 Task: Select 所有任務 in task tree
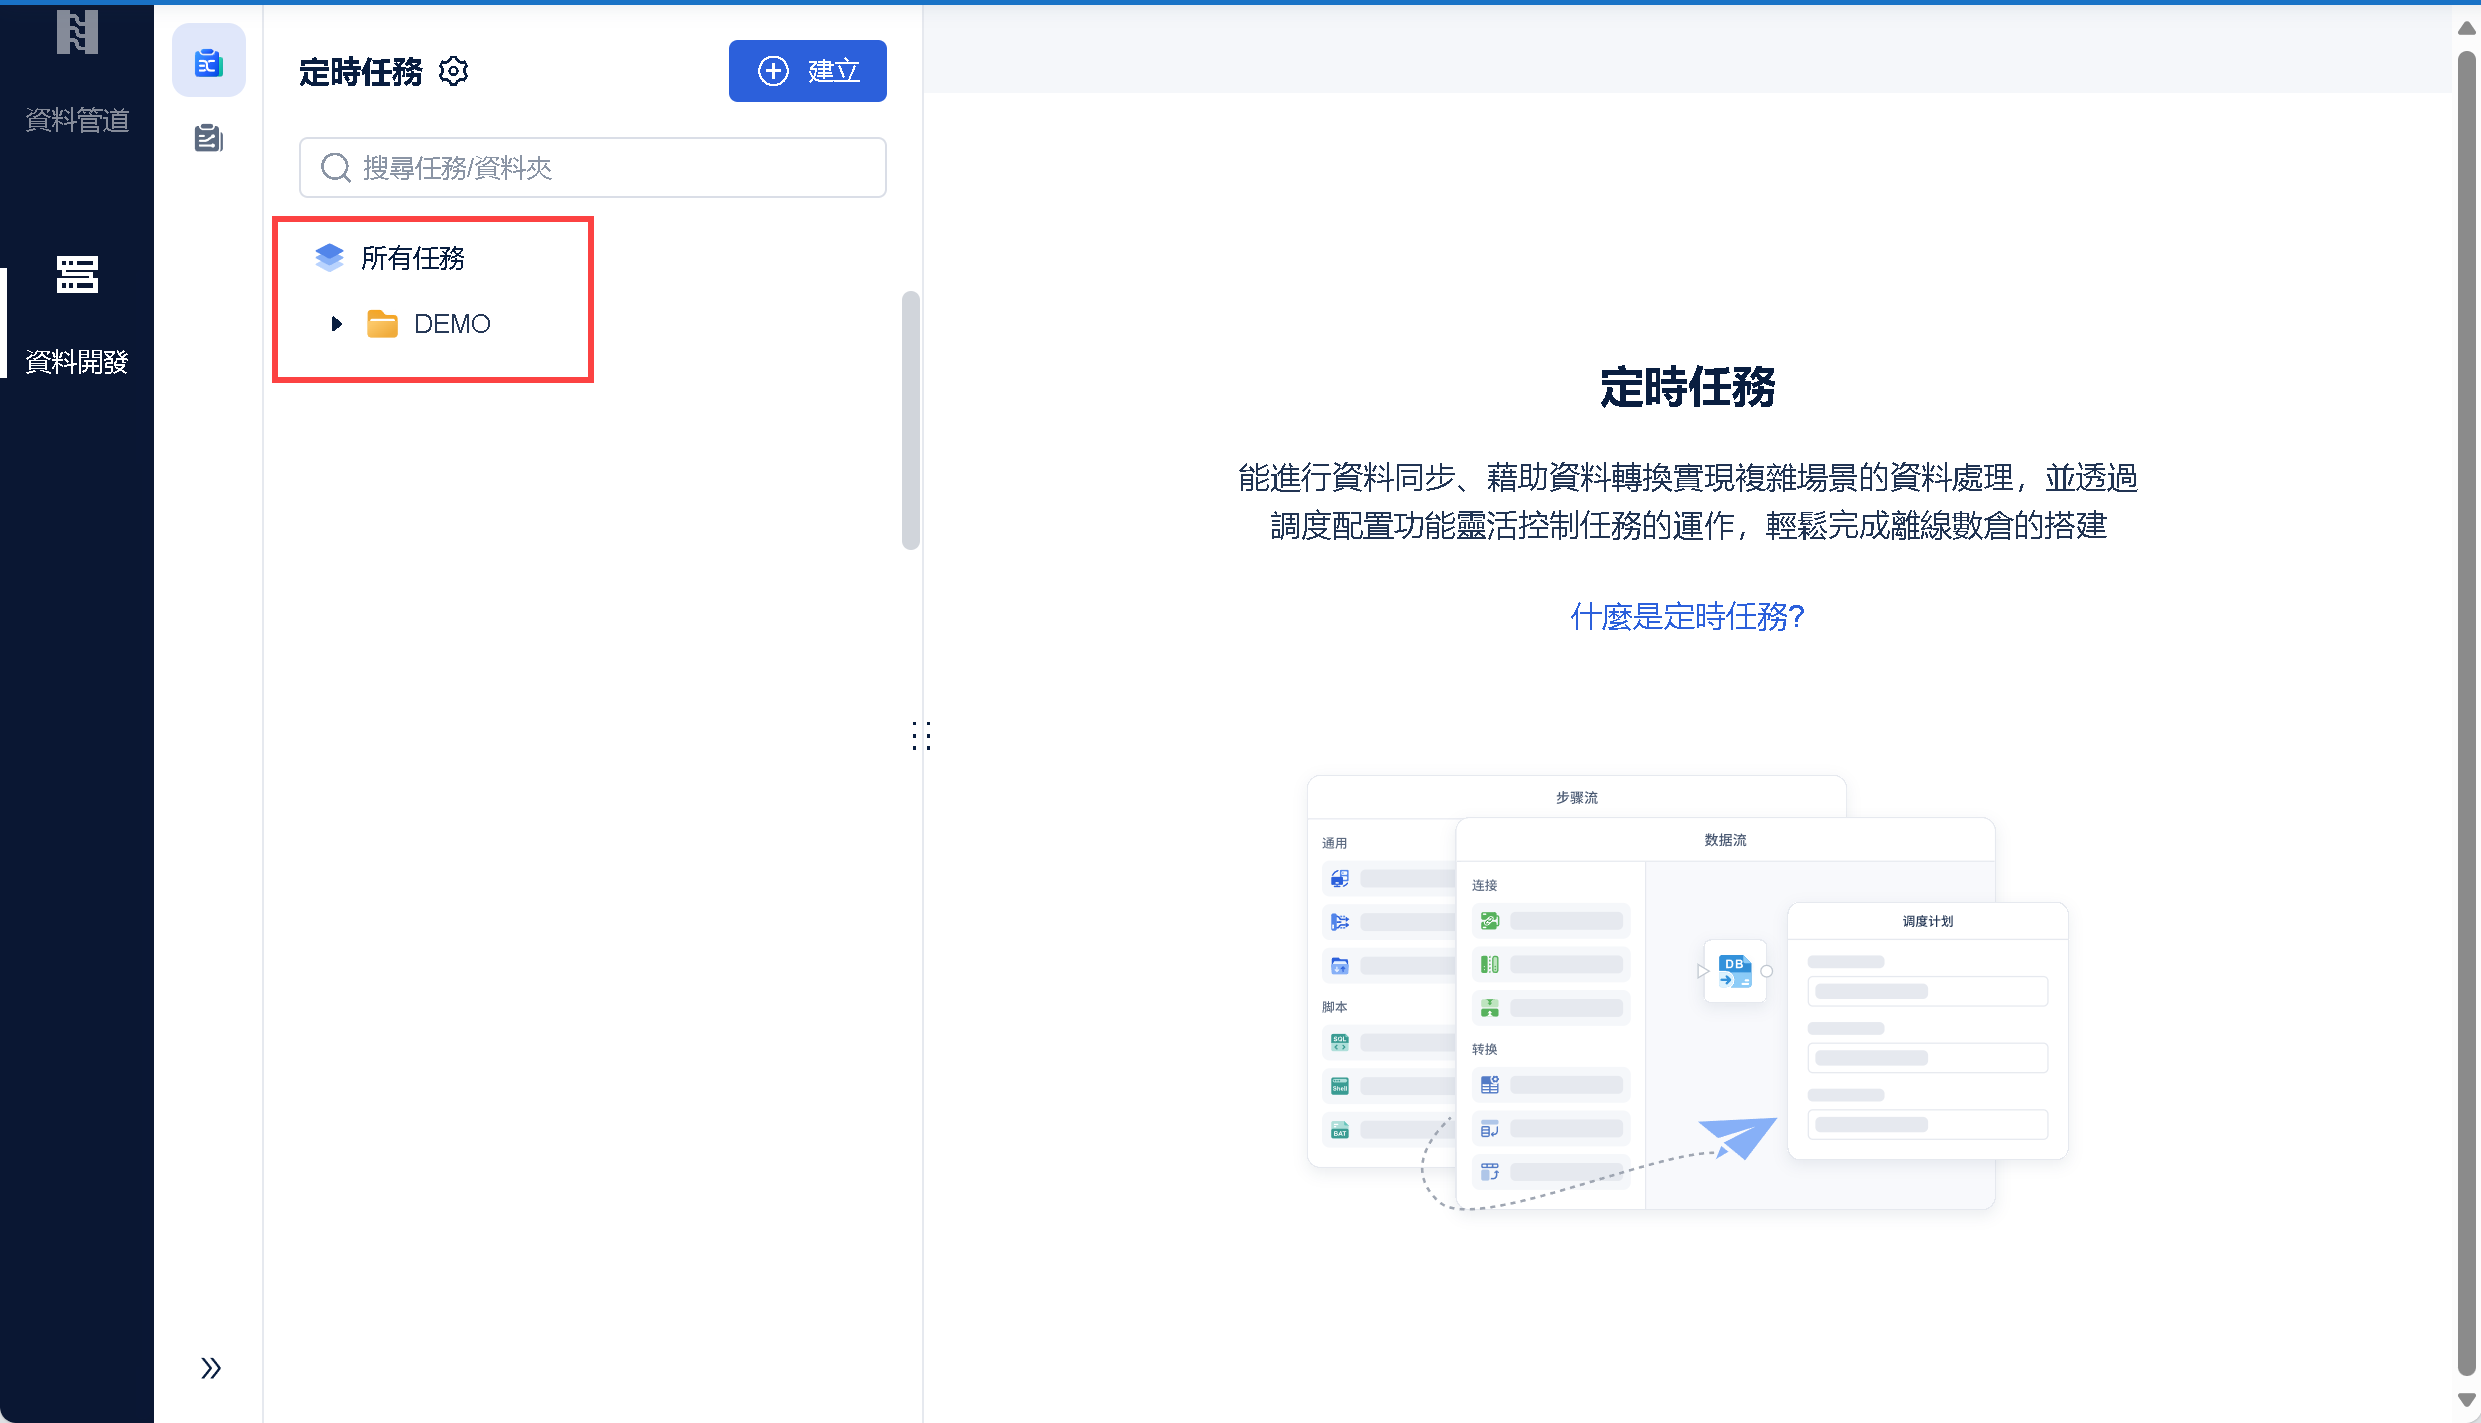click(412, 258)
